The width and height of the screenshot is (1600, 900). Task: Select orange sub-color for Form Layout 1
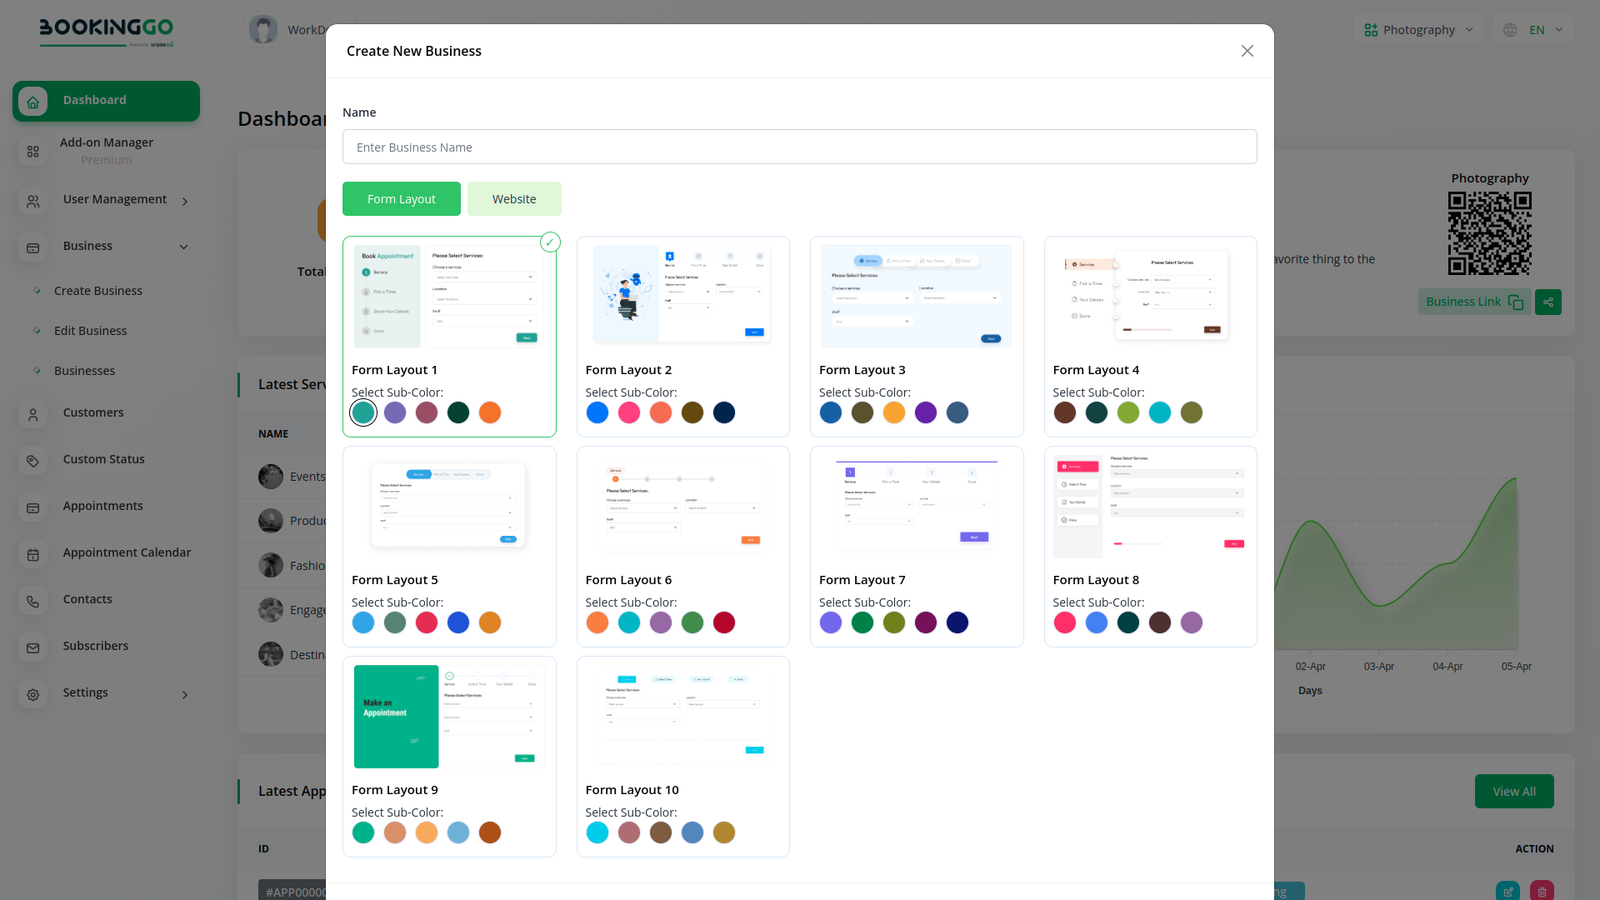click(x=490, y=413)
